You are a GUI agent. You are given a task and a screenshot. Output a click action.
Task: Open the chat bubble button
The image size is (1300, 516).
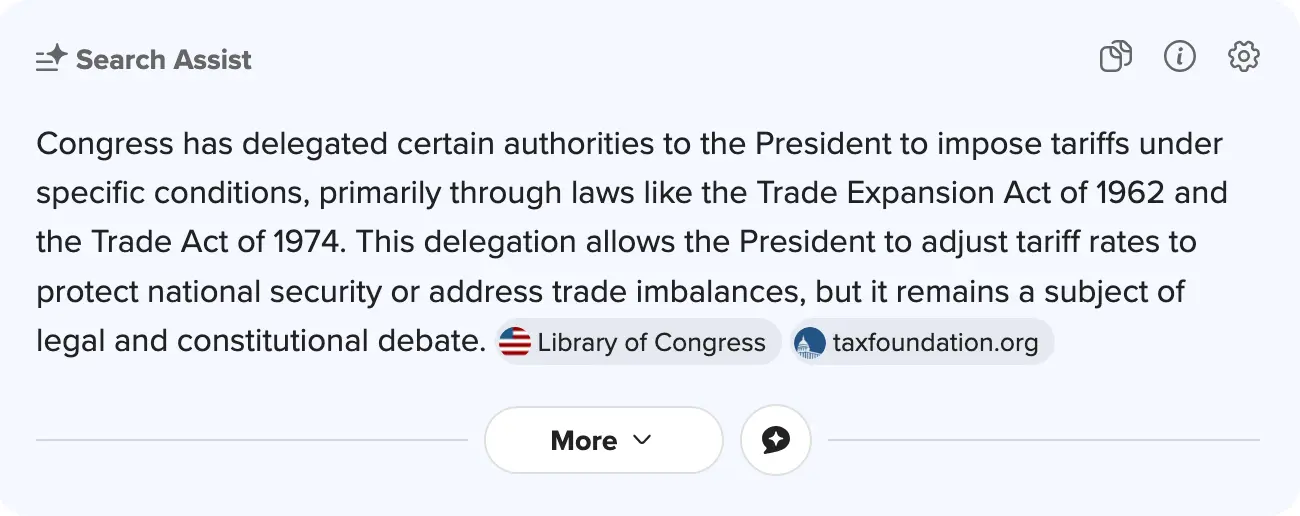776,440
